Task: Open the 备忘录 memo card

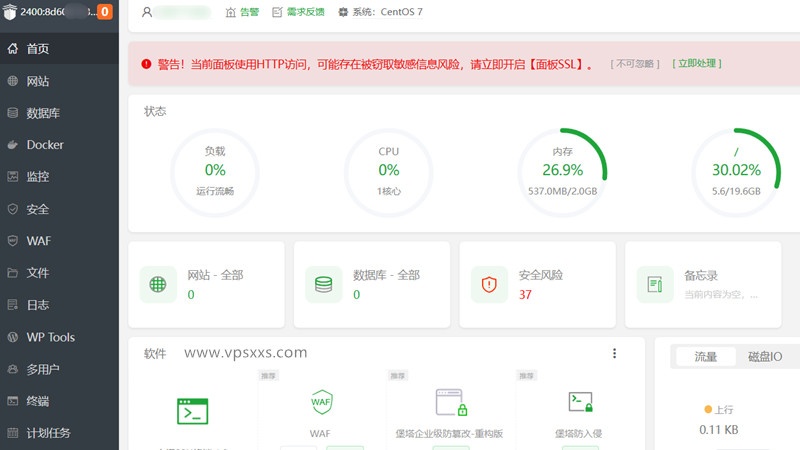Action: [x=703, y=284]
